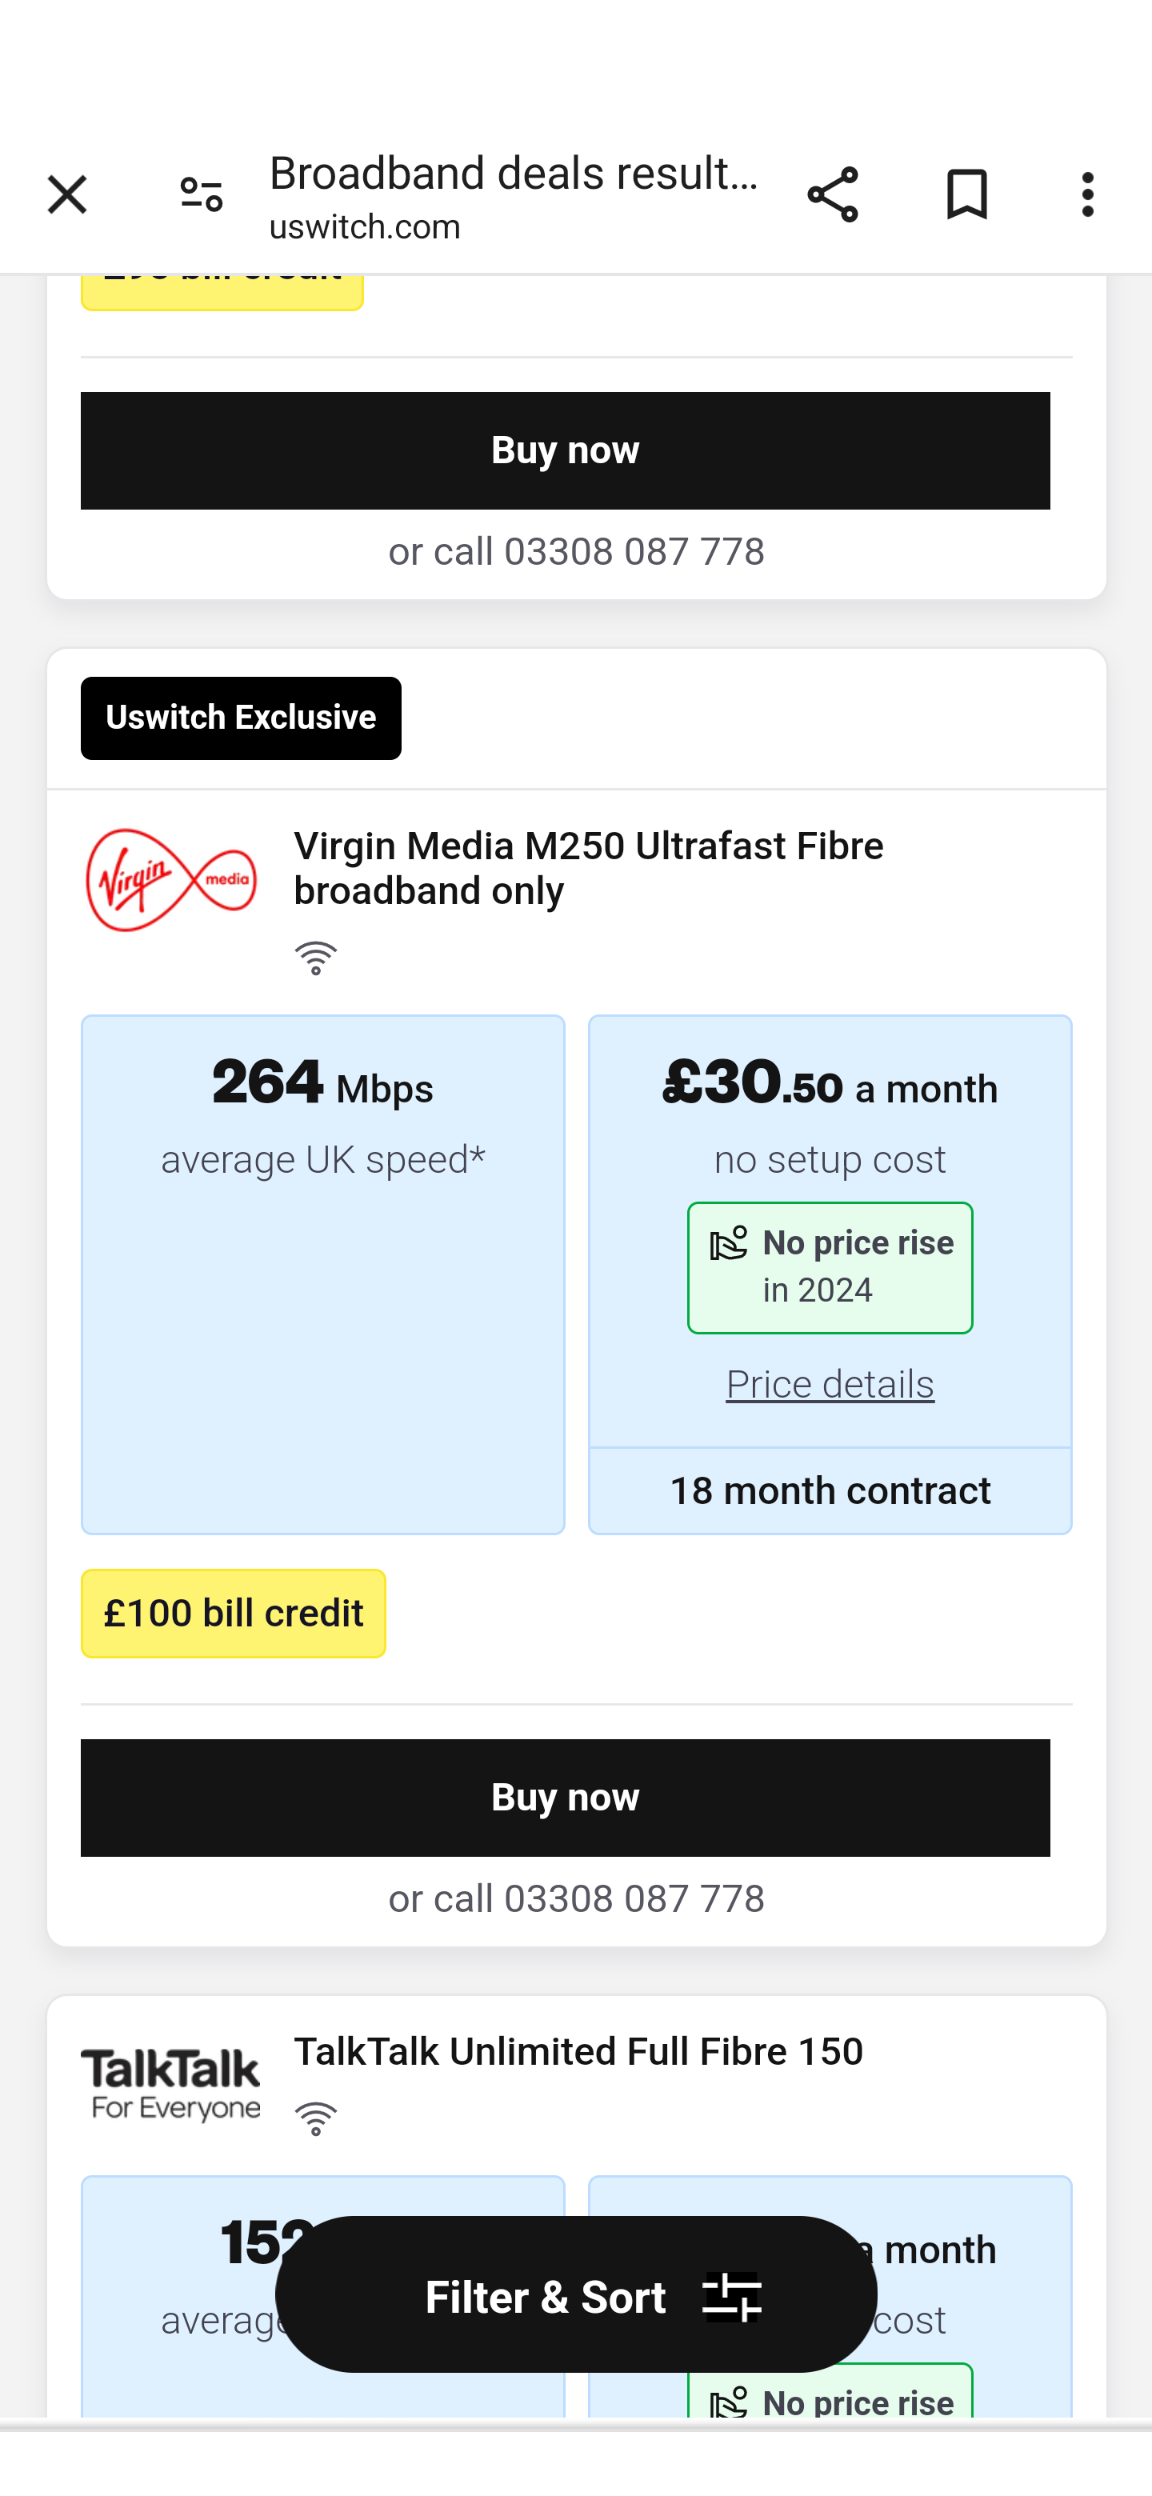Viewport: 1152px width, 2496px height.
Task: Tap the wifi icon under Virgin Media deal
Action: [x=316, y=958]
